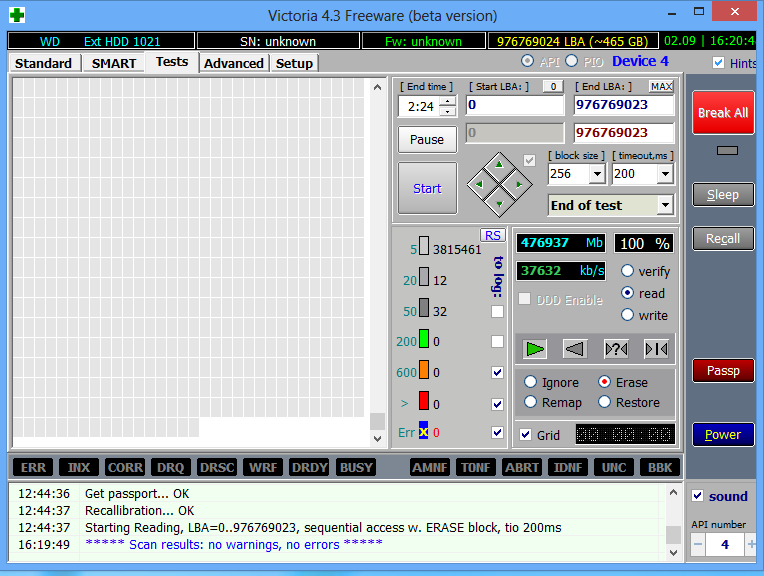Open the block size dropdown
The height and width of the screenshot is (576, 764).
point(597,174)
